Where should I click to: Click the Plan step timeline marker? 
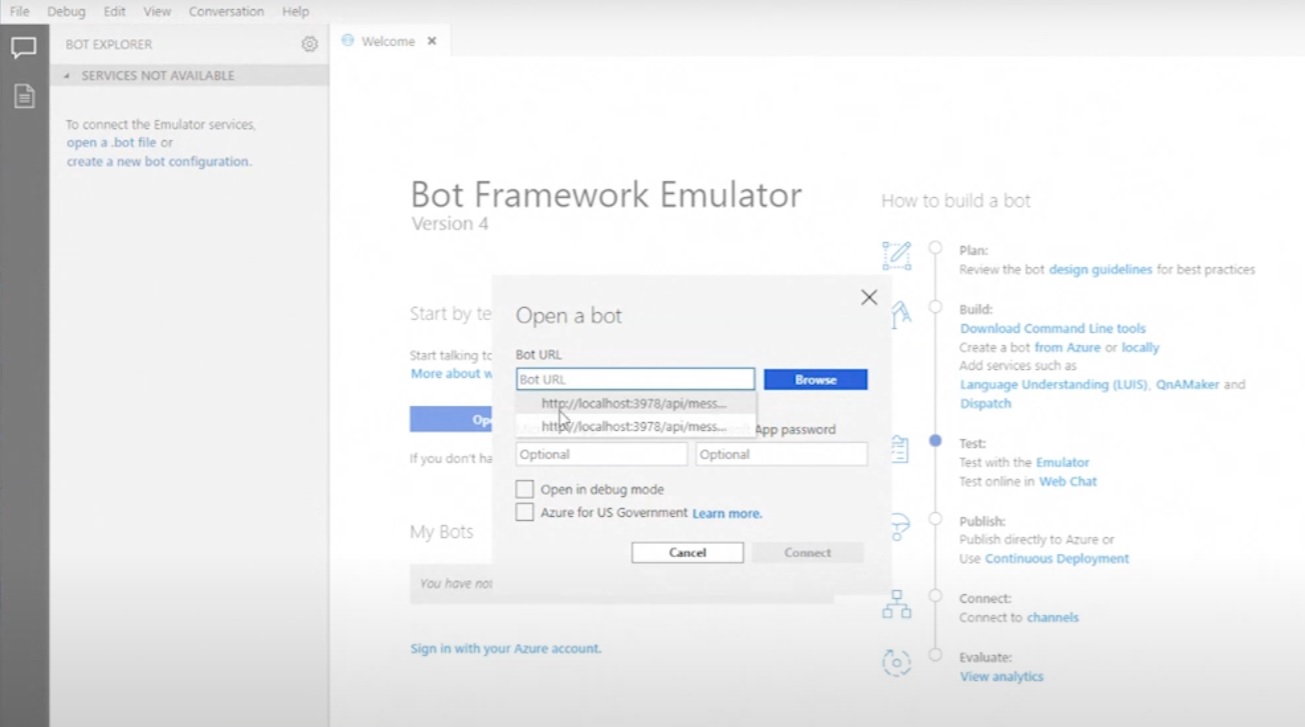(935, 248)
